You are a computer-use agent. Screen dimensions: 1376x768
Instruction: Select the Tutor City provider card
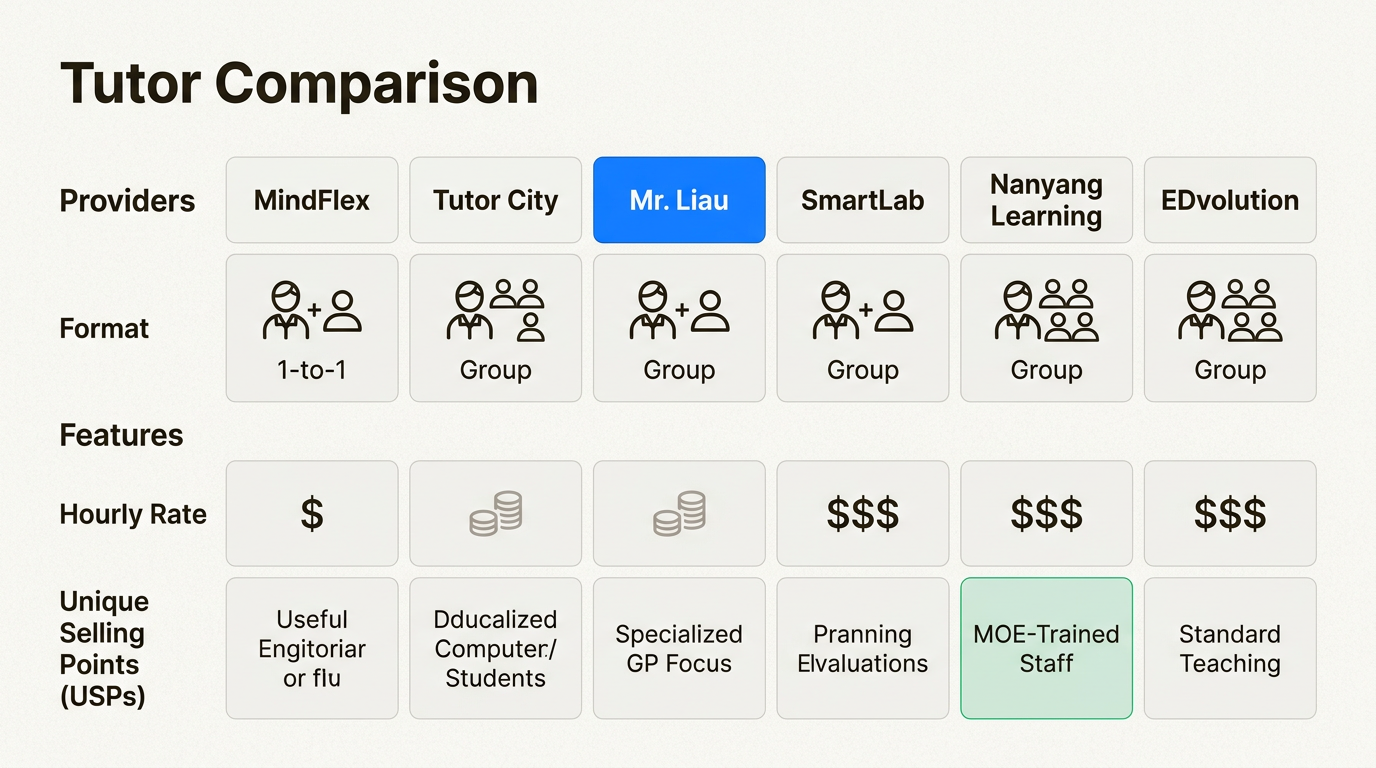[495, 200]
